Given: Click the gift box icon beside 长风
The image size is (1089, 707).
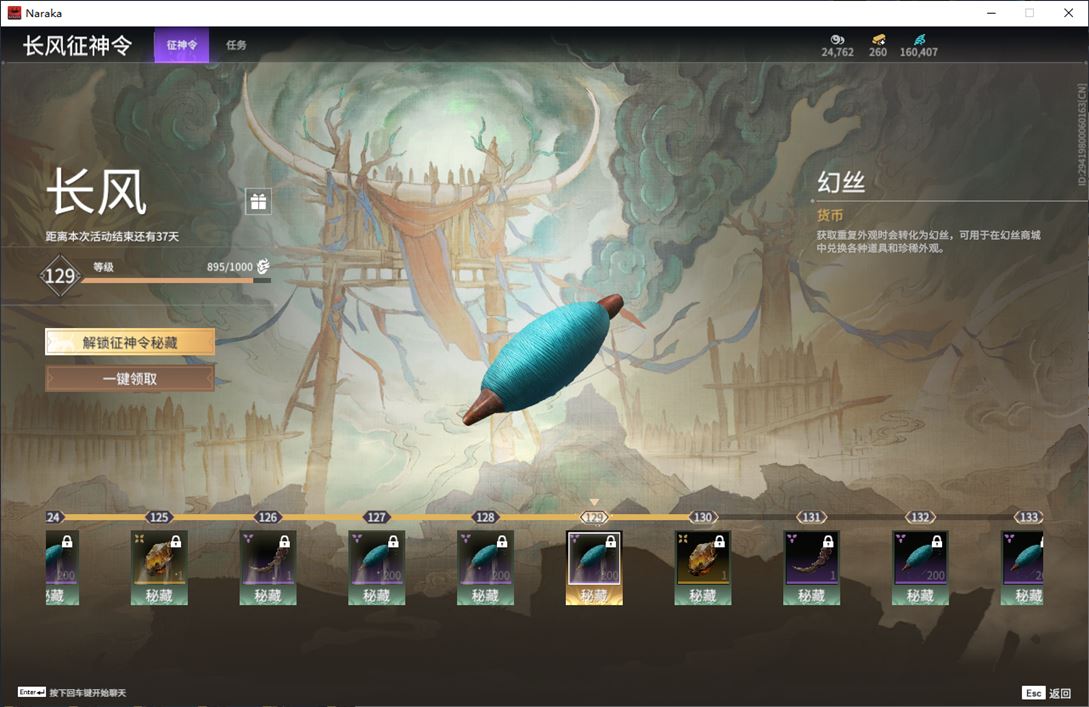Looking at the screenshot, I should click(258, 201).
